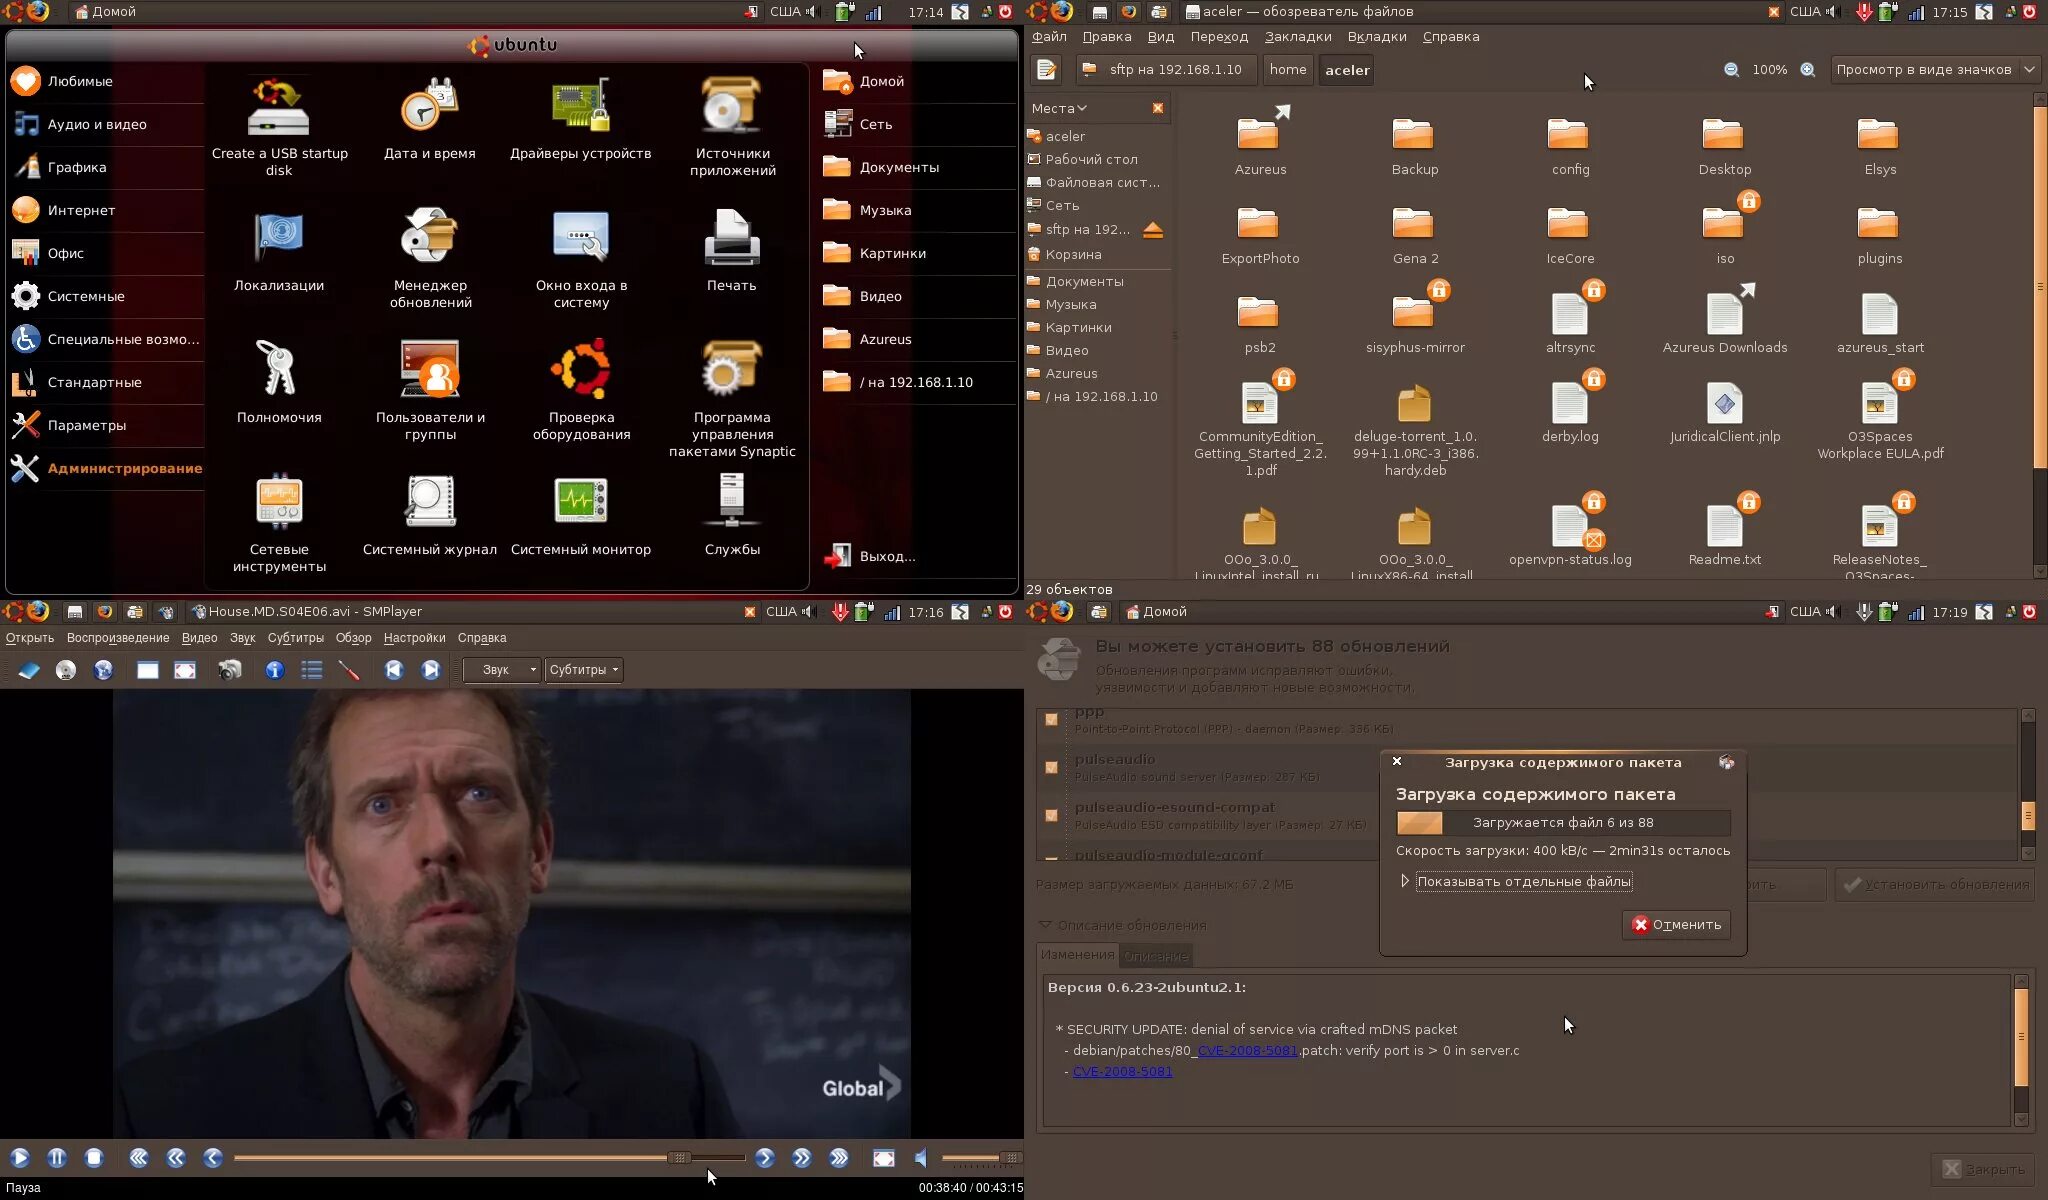Click the SMPlayer seek bar slider
The width and height of the screenshot is (2048, 1200).
[679, 1158]
